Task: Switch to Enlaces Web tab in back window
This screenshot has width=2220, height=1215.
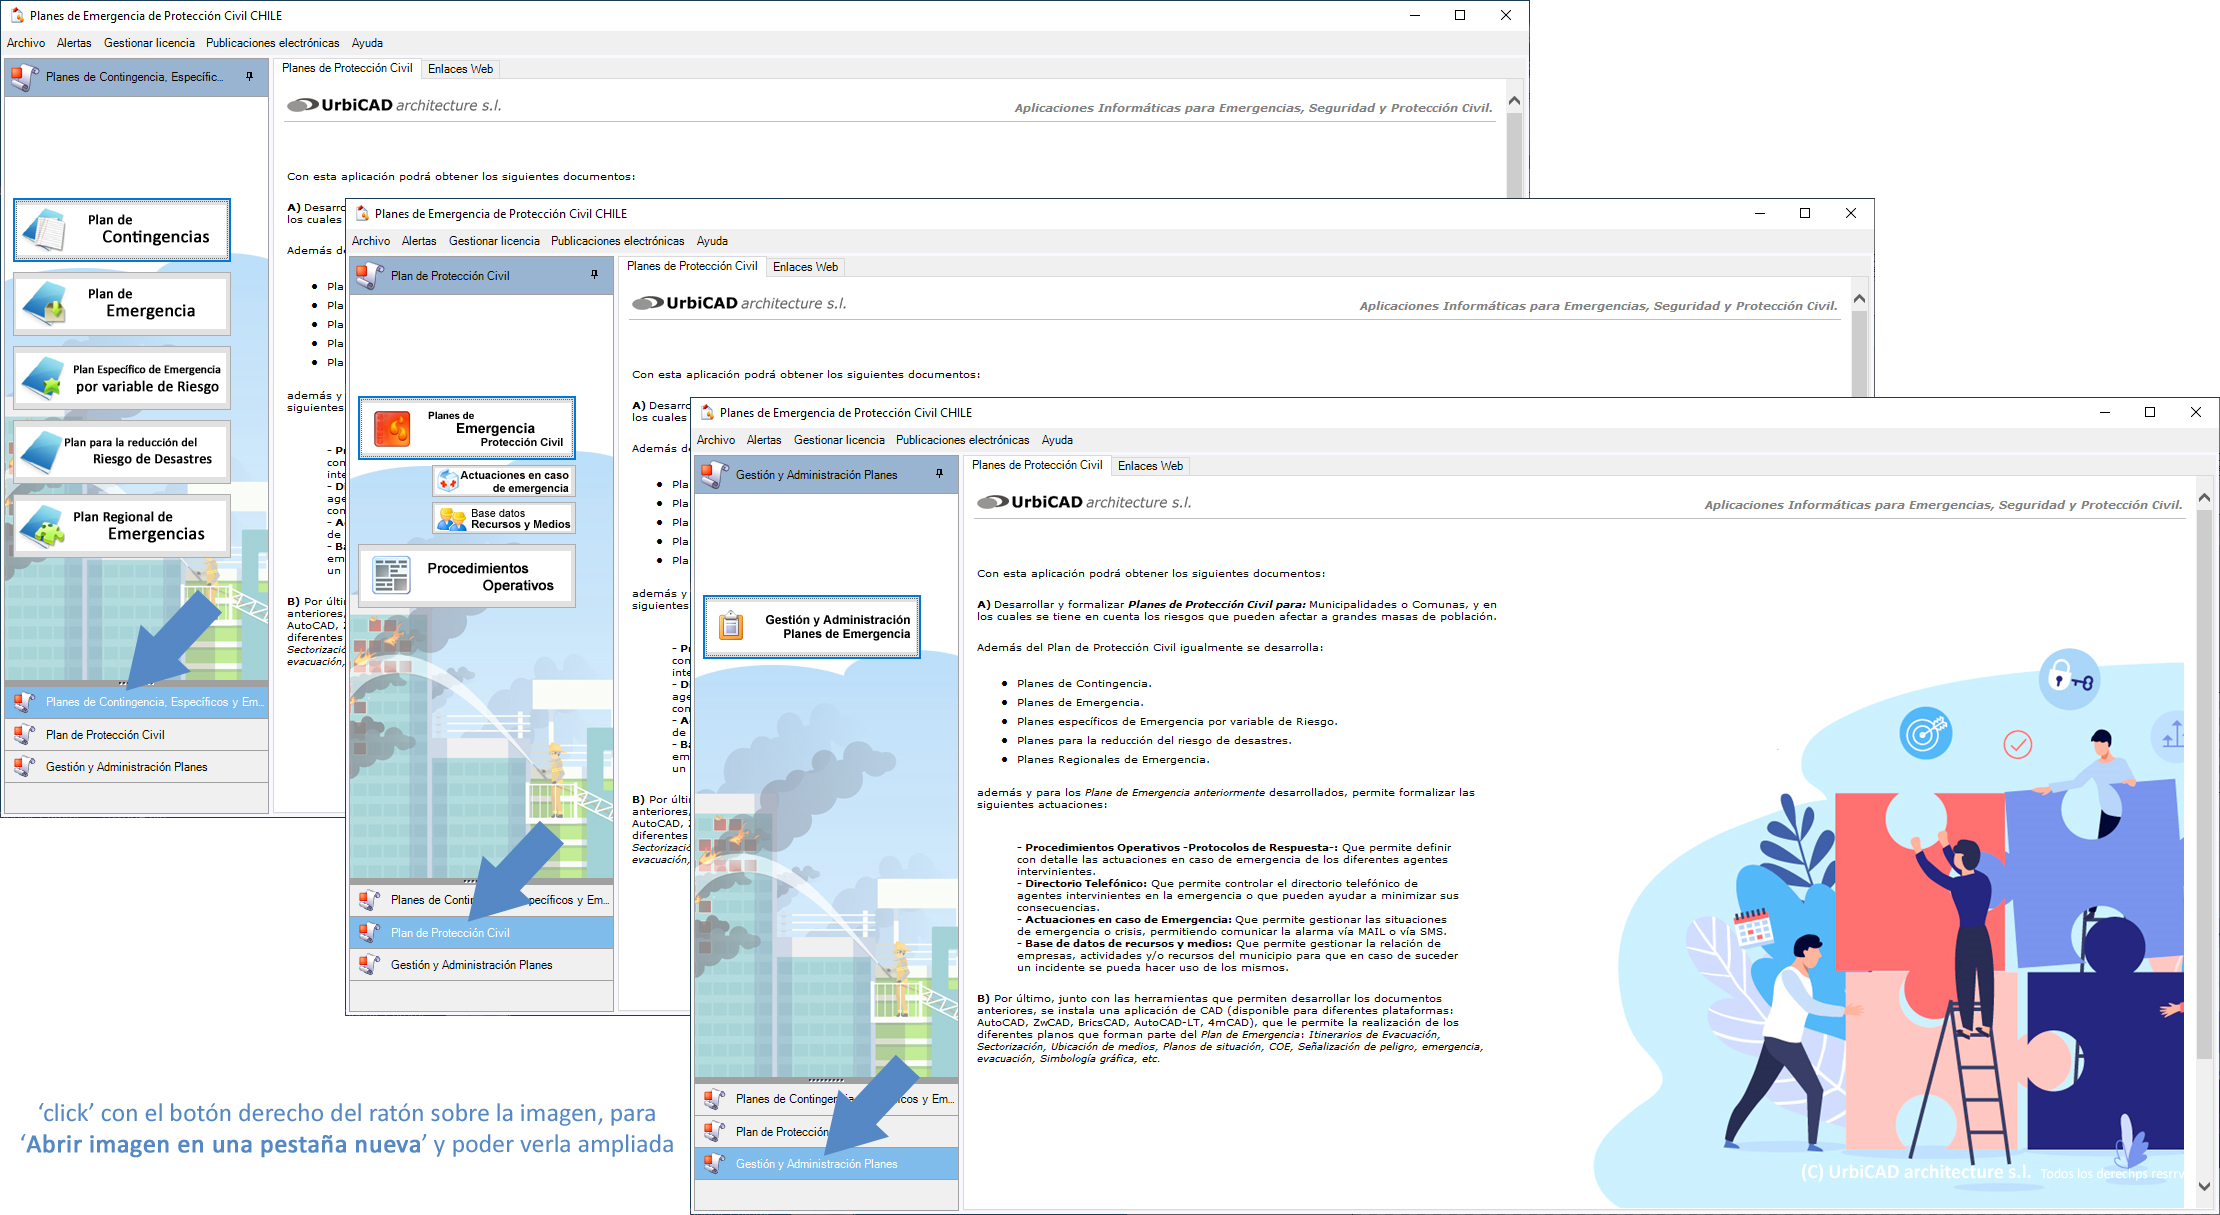Action: click(x=460, y=69)
